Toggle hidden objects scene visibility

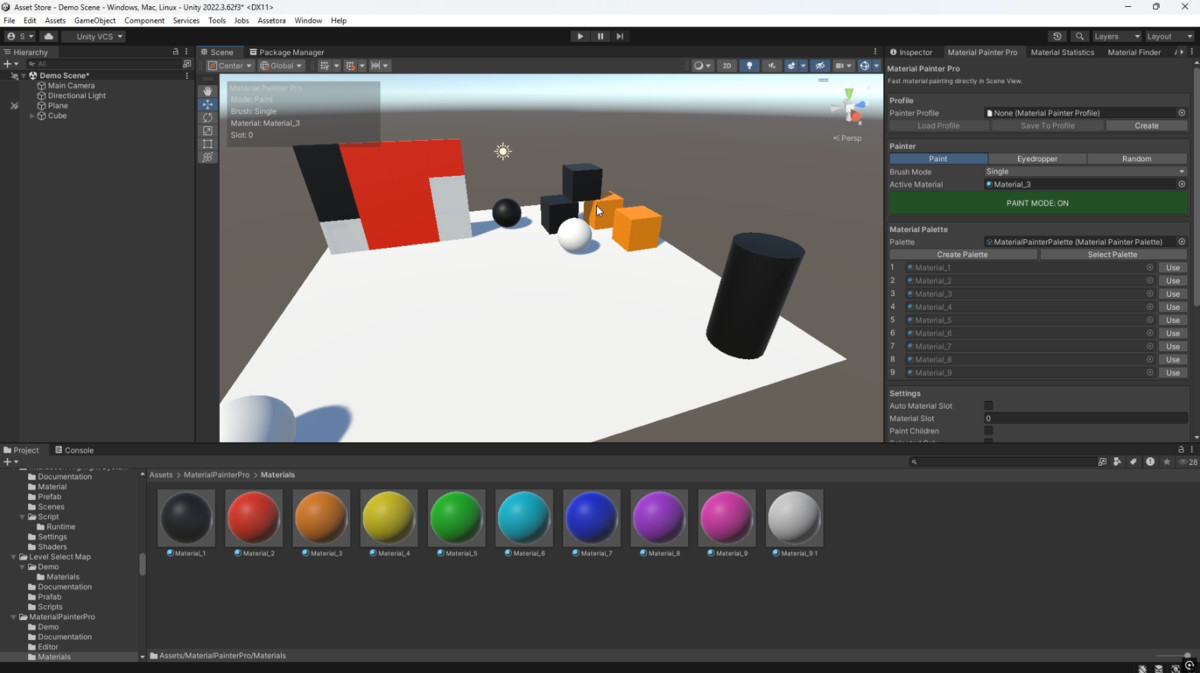pyautogui.click(x=820, y=66)
